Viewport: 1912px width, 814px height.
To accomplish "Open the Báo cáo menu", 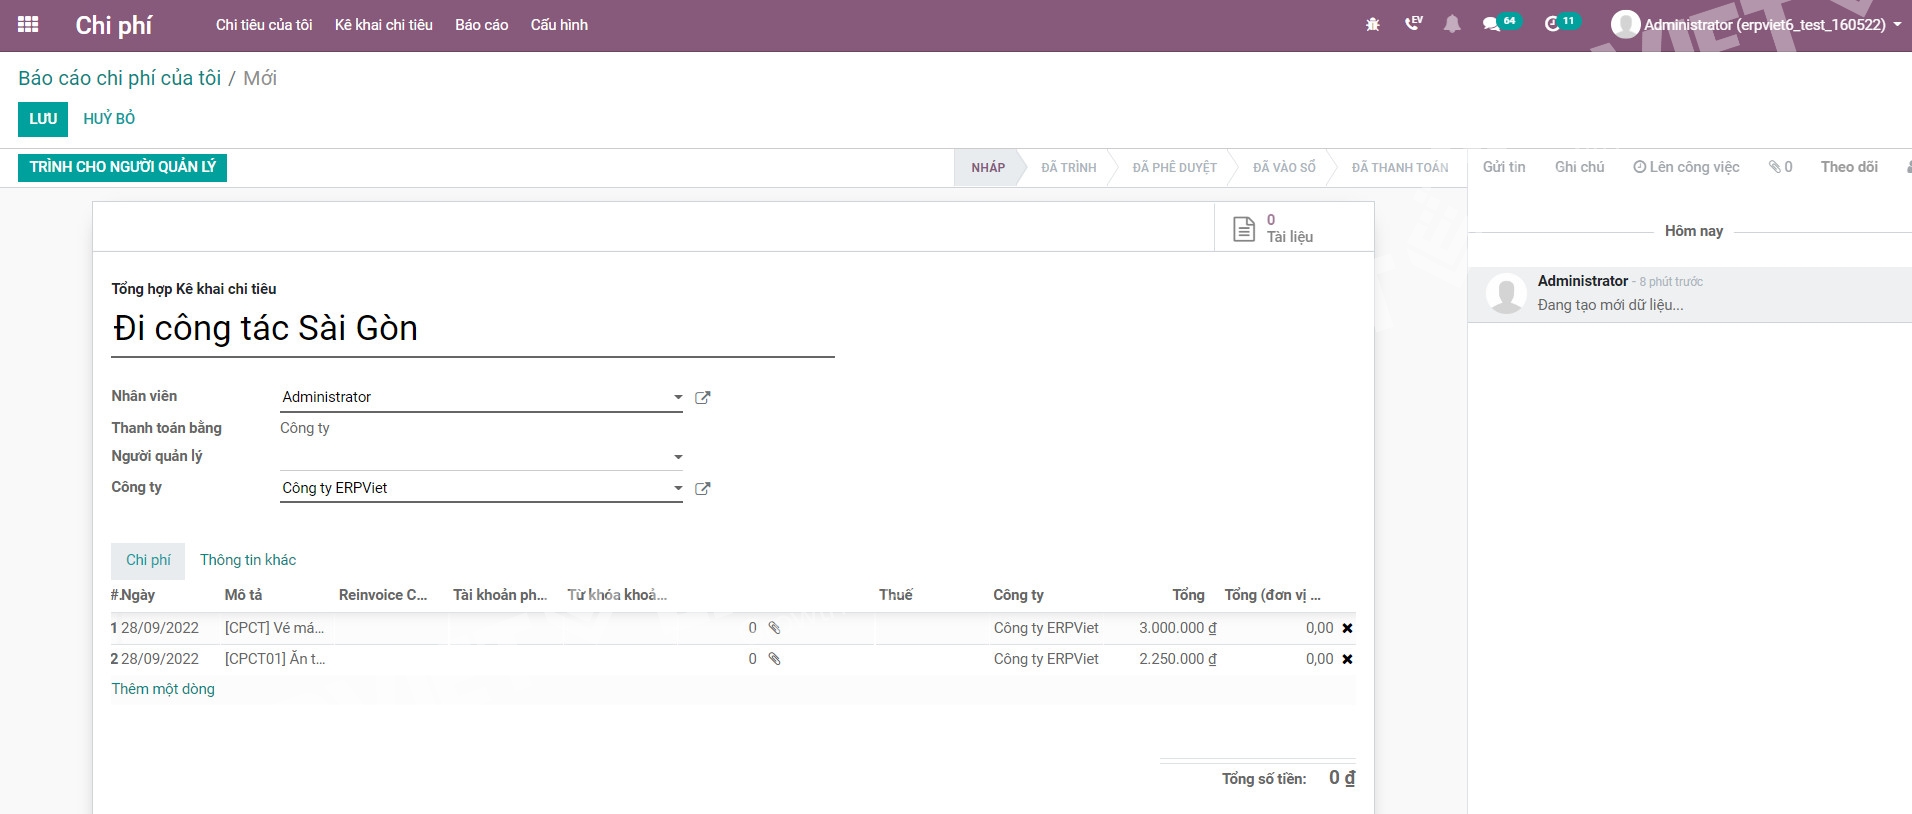I will click(x=482, y=25).
